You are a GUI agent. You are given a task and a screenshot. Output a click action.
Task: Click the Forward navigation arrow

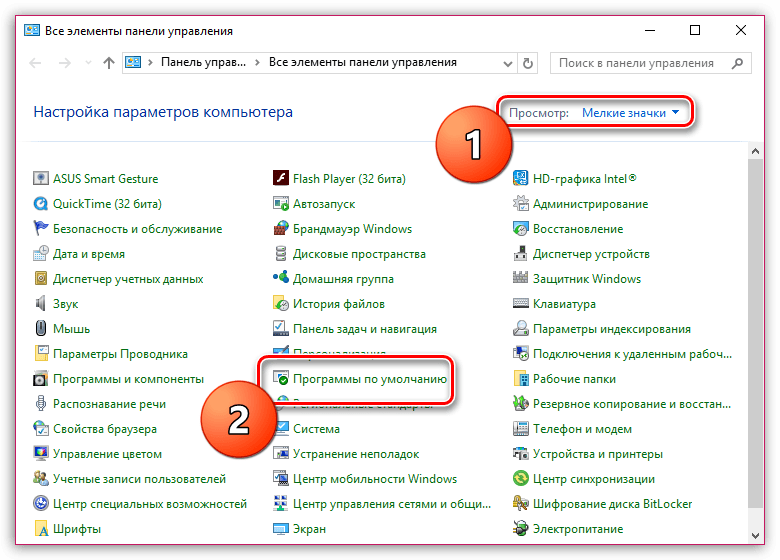[x=65, y=63]
